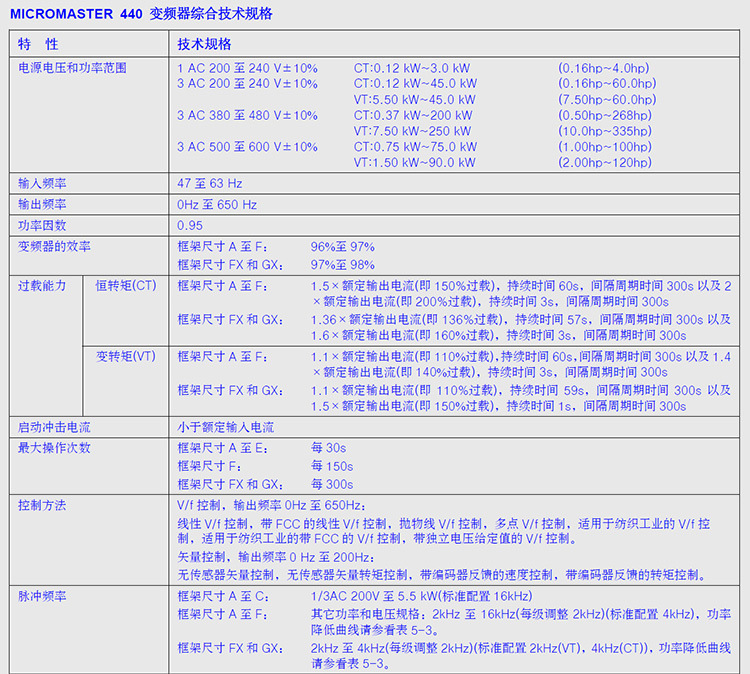The image size is (750, 674).
Task: Click '小于额定输入电流' value
Action: [225, 427]
